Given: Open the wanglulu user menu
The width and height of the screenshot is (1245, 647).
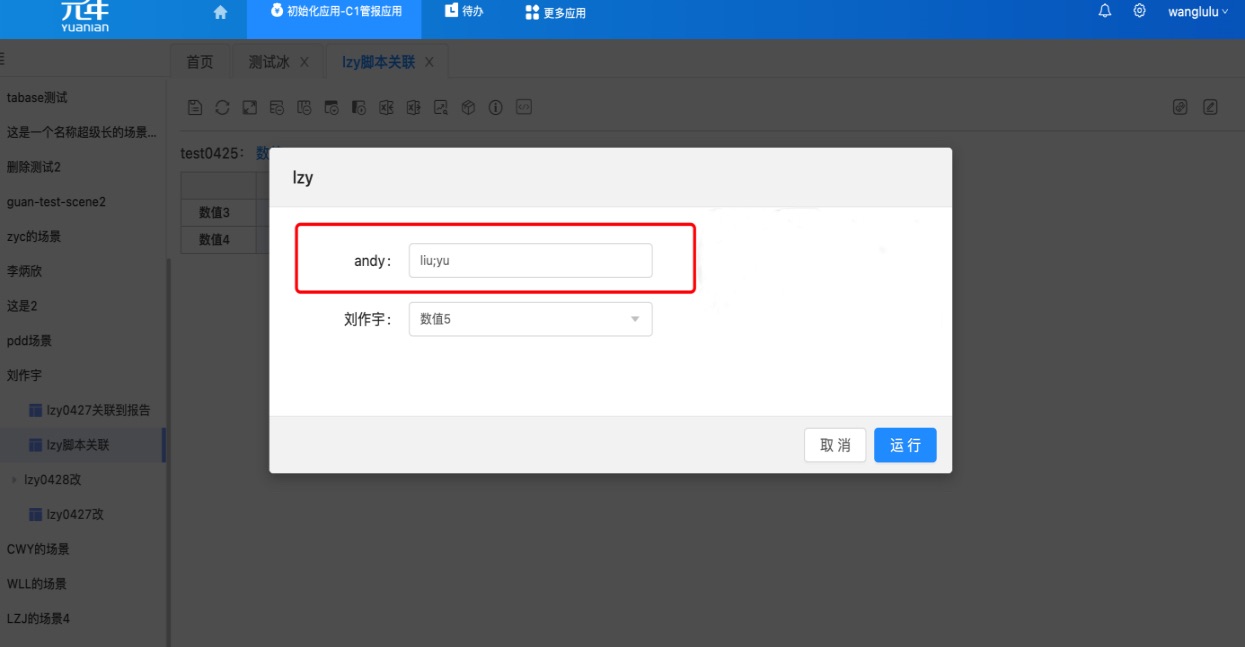Looking at the screenshot, I should pyautogui.click(x=1197, y=12).
